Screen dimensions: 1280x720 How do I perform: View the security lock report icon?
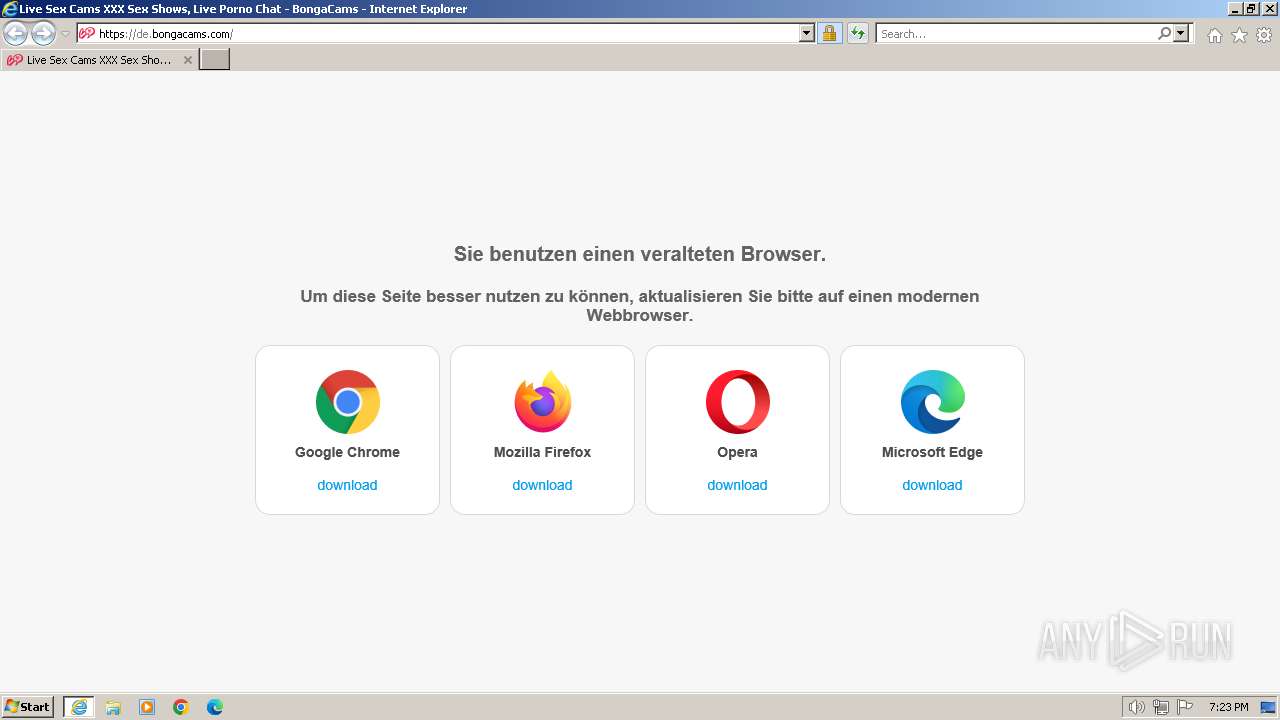tap(829, 33)
